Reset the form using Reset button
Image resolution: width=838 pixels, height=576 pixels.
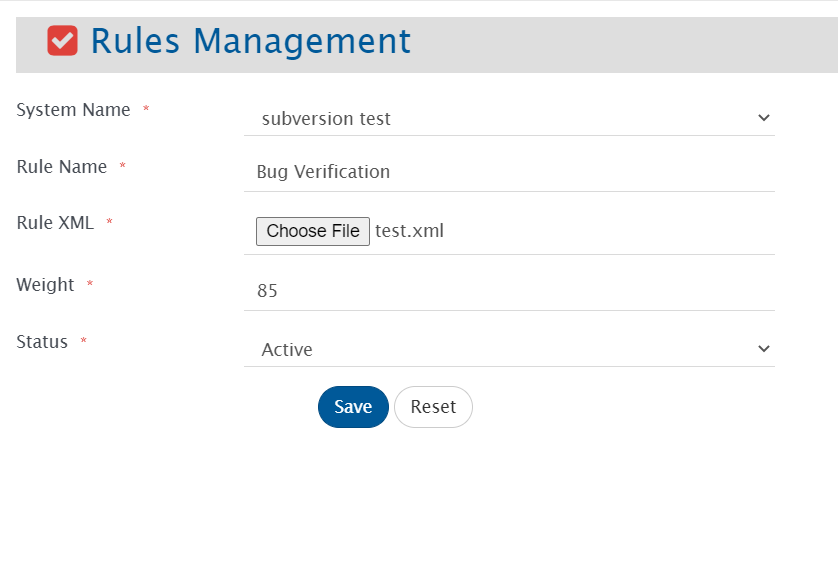pyautogui.click(x=433, y=407)
